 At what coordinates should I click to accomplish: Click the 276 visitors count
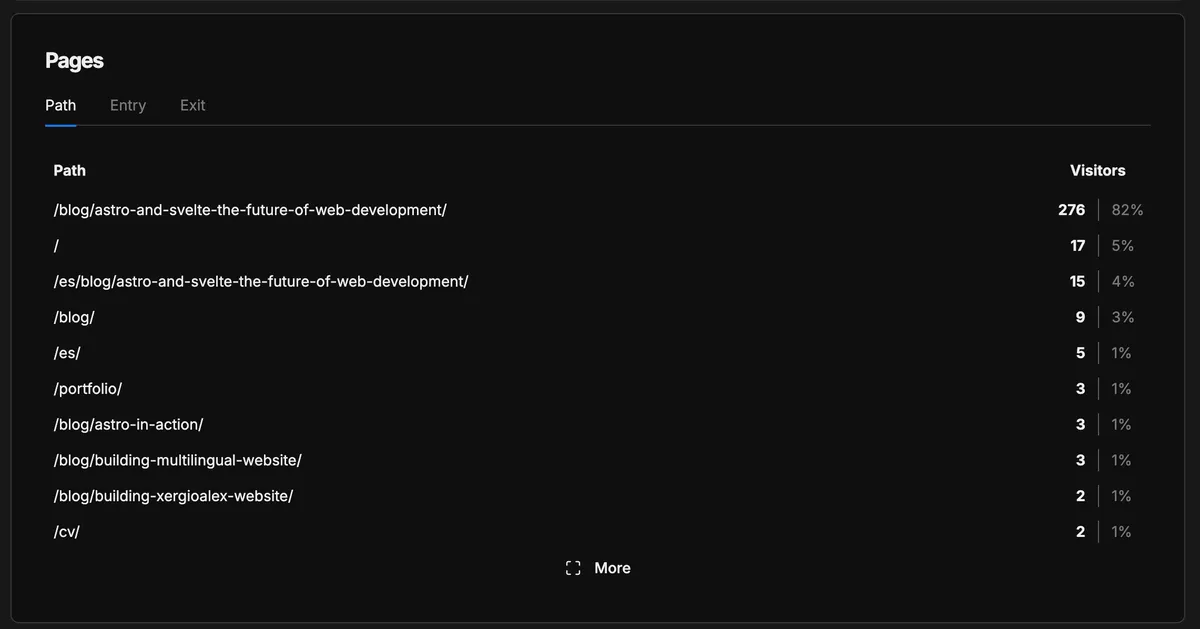1071,210
